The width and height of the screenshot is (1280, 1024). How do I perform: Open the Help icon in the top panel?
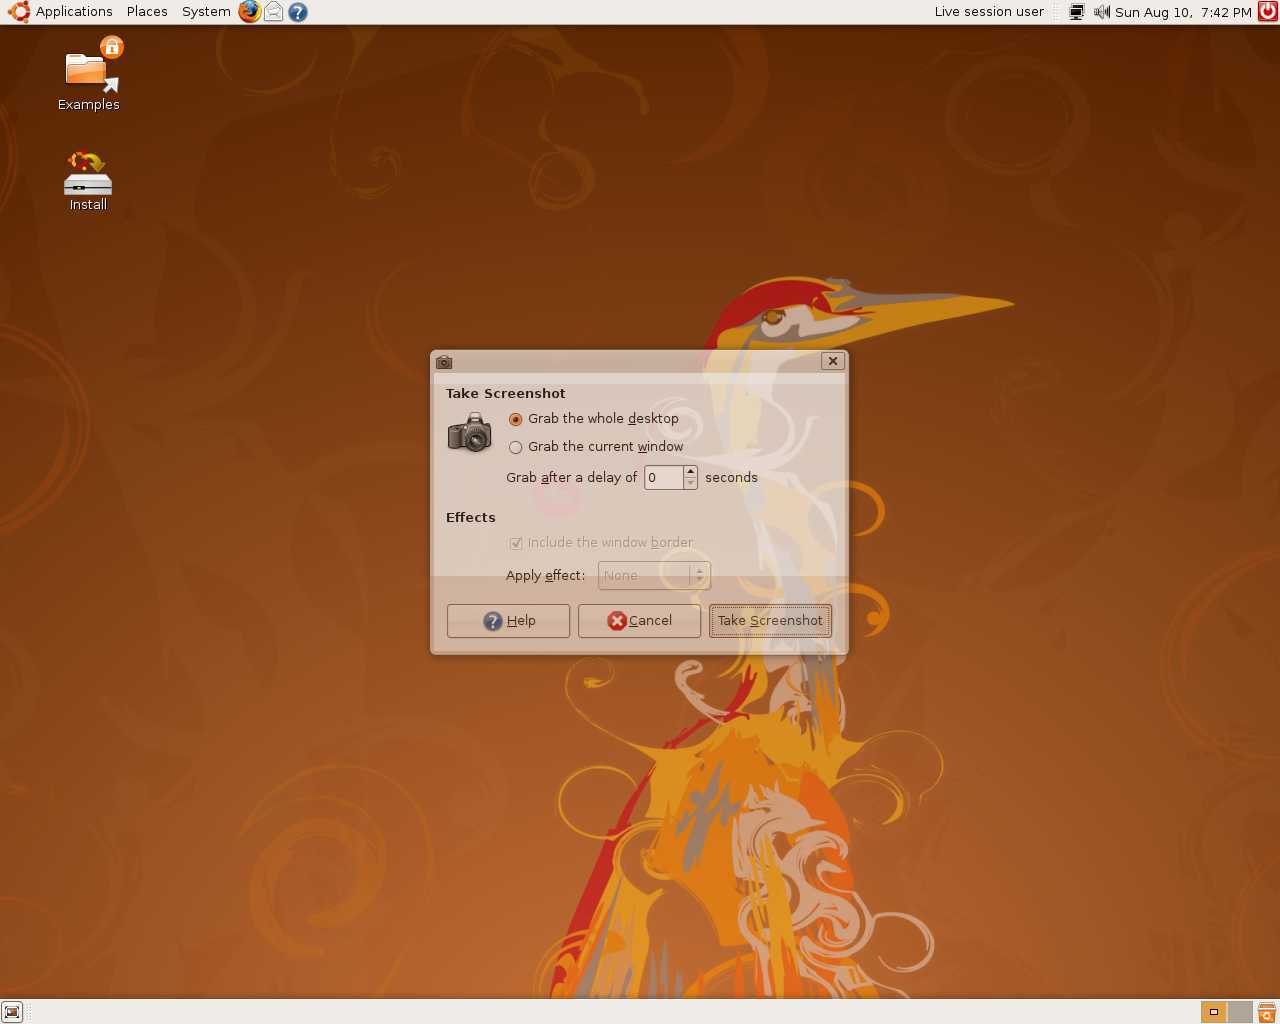click(x=297, y=11)
